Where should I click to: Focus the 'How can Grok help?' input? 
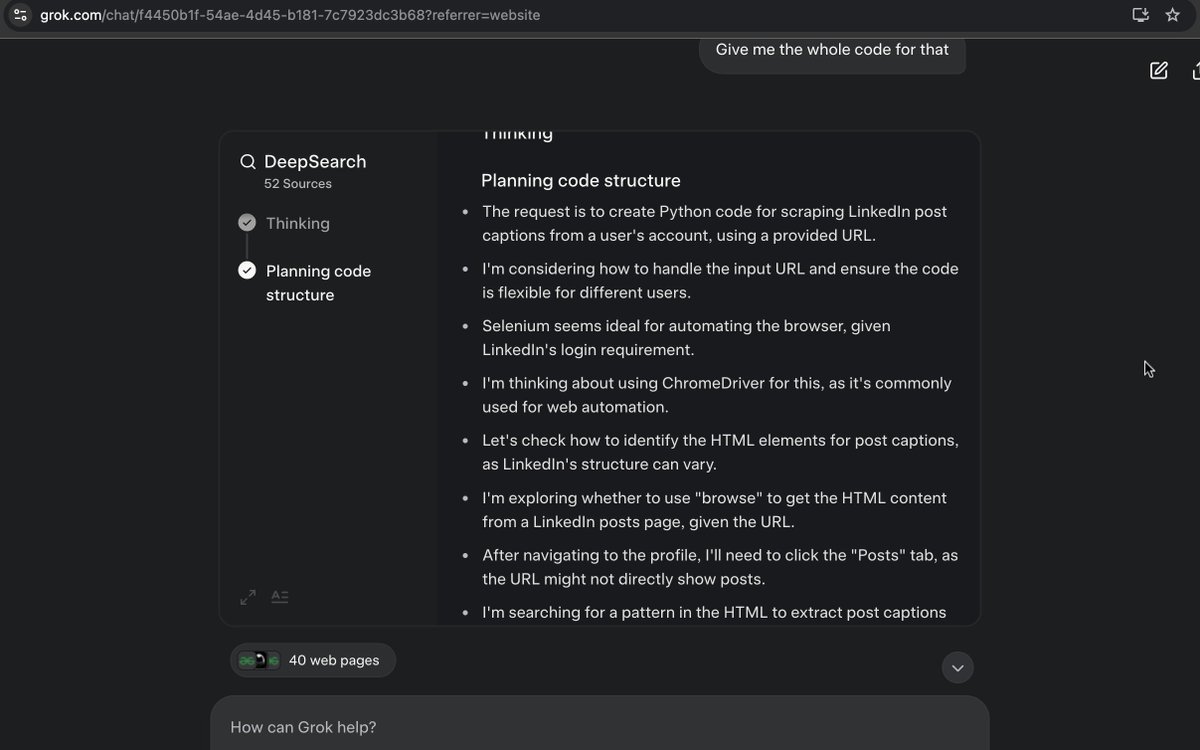click(x=600, y=727)
